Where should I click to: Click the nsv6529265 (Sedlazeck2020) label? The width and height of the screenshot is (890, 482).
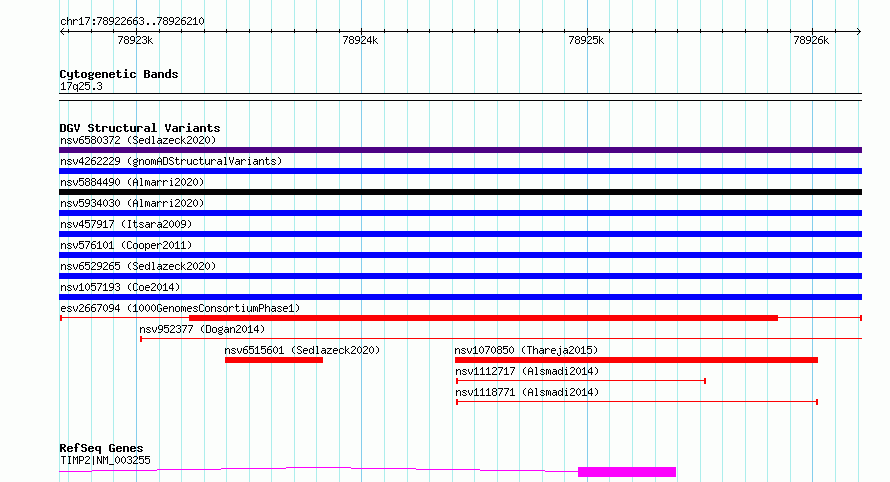(x=138, y=266)
